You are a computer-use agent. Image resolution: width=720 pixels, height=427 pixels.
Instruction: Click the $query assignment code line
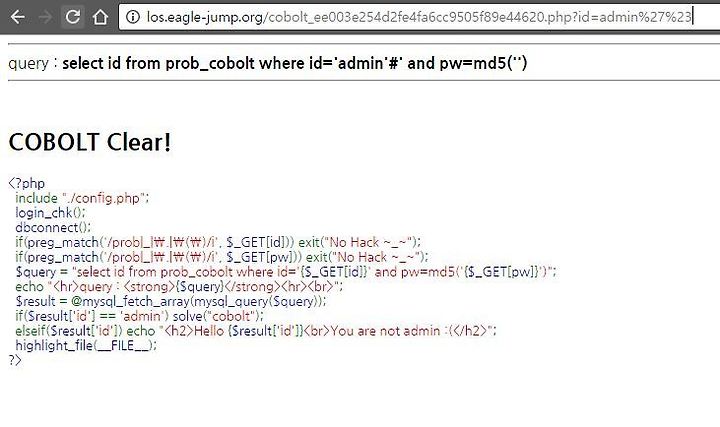tap(286, 272)
